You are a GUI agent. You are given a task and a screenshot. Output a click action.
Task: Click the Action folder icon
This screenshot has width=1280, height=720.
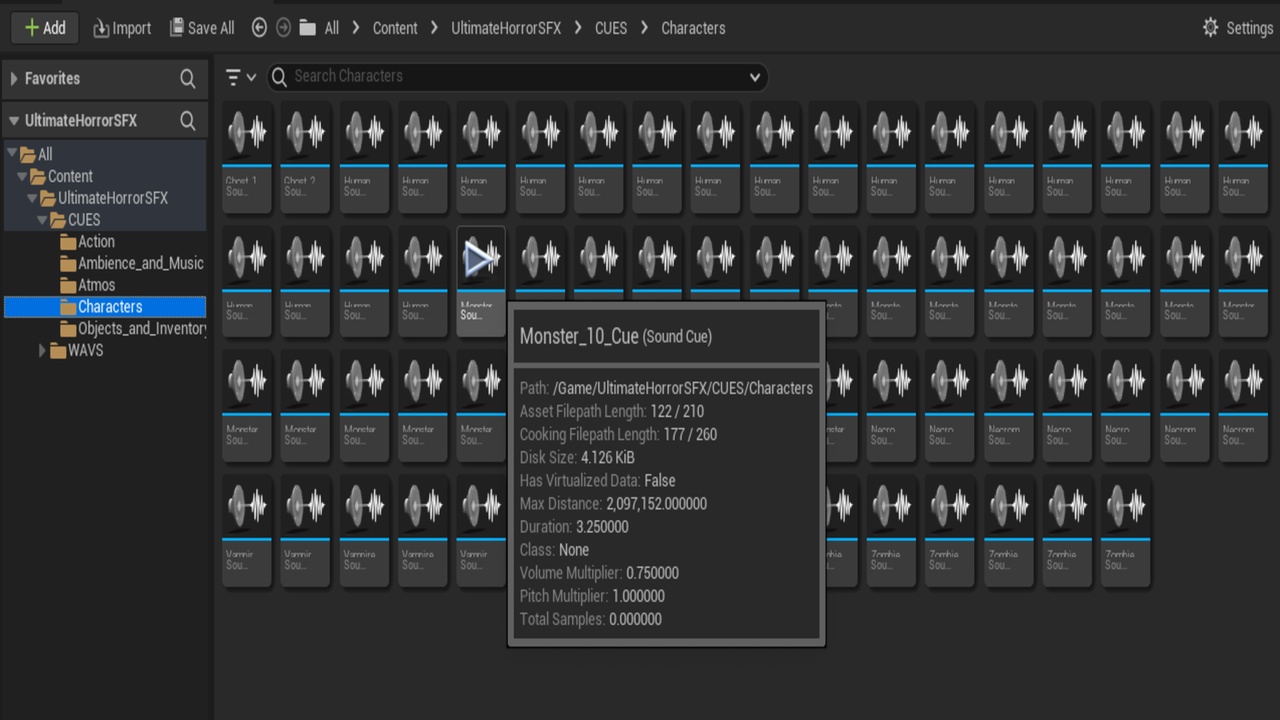coord(69,242)
